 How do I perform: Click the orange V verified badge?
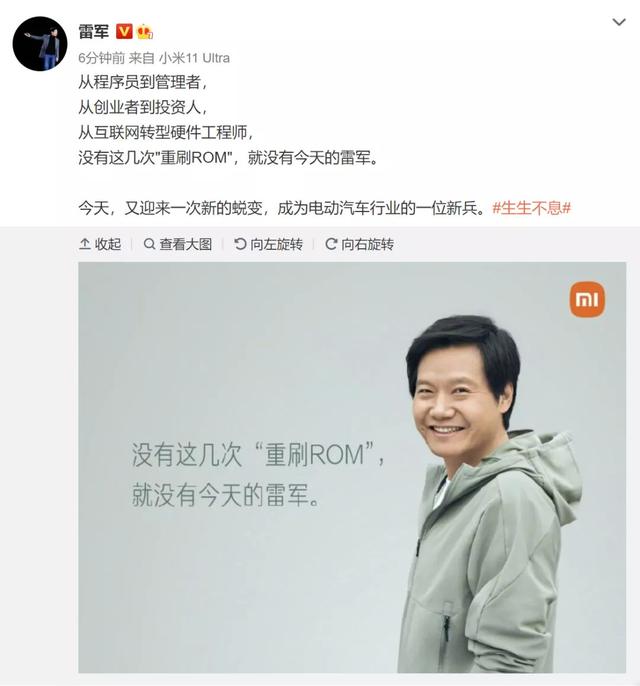[124, 32]
